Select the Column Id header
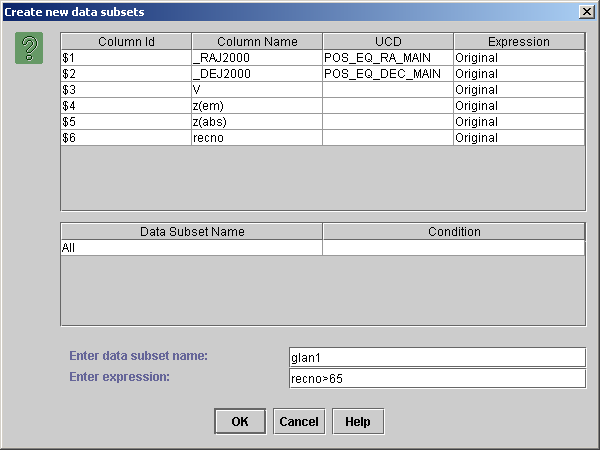The image size is (600, 450). (x=126, y=41)
